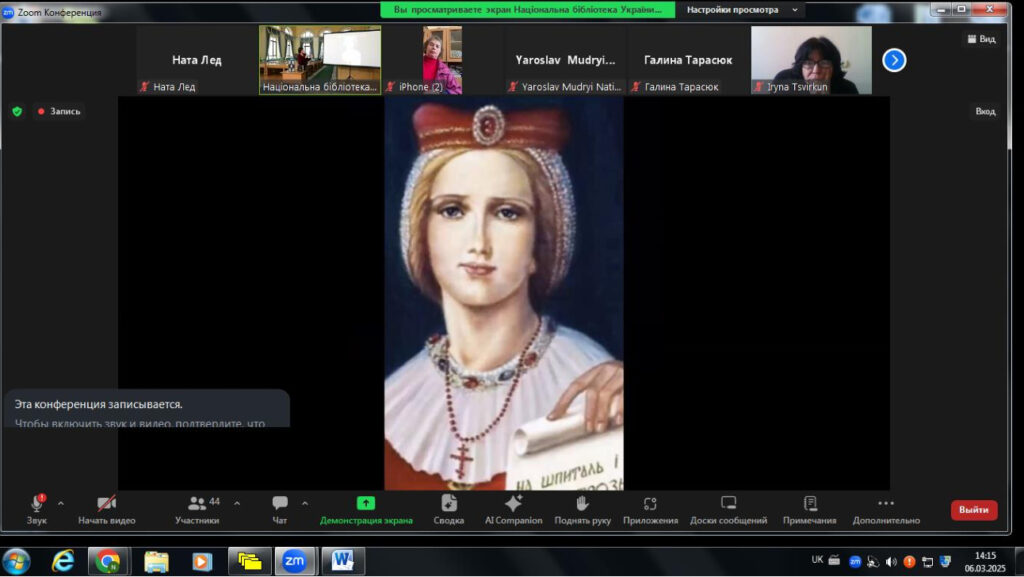Click the recording notification popup
Viewport: 1024px width, 577px height.
coord(146,409)
